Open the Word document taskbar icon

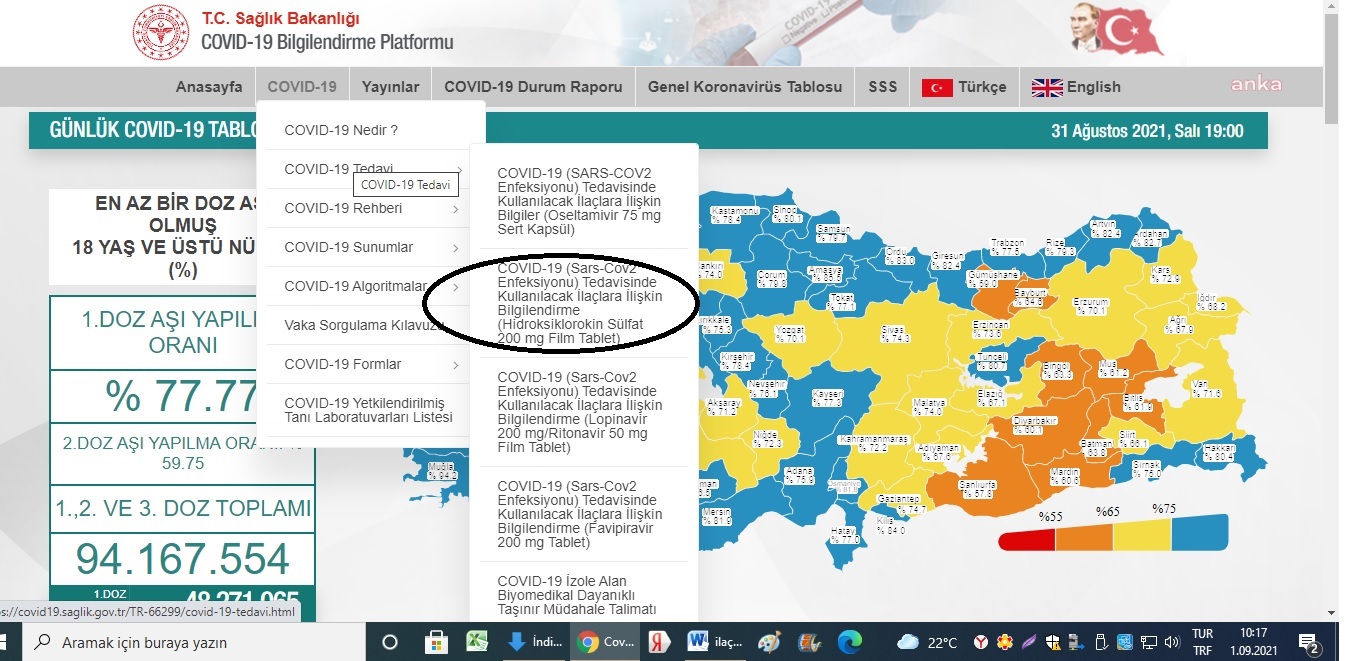(x=714, y=642)
